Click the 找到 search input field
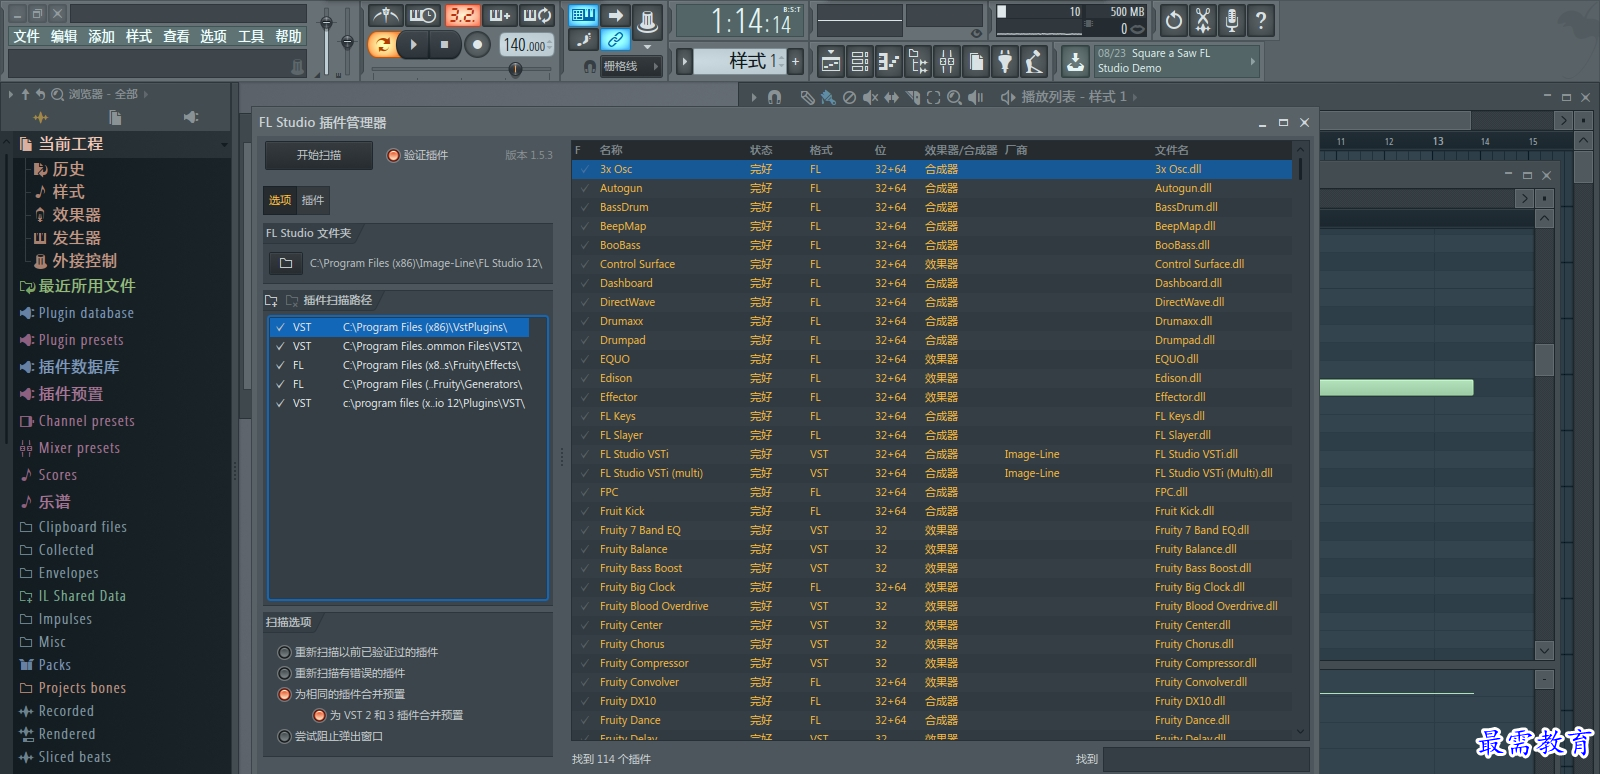This screenshot has width=1600, height=774. tap(1205, 759)
